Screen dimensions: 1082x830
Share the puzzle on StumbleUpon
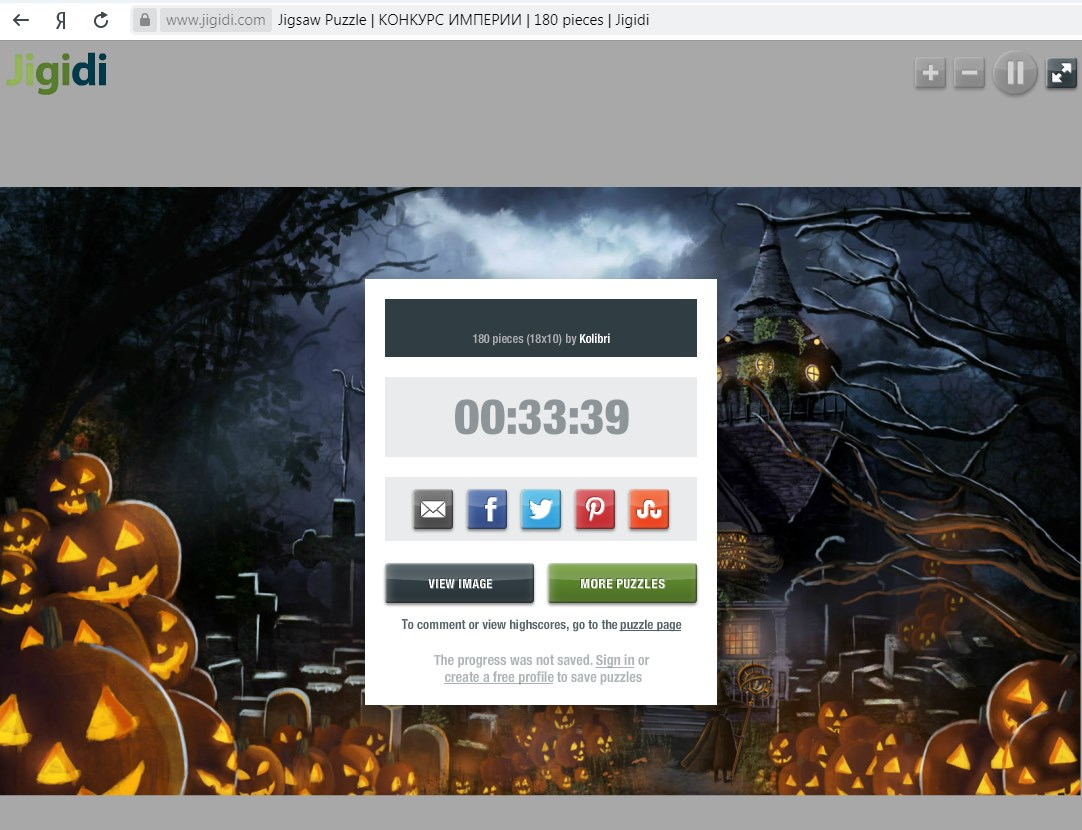coord(649,509)
